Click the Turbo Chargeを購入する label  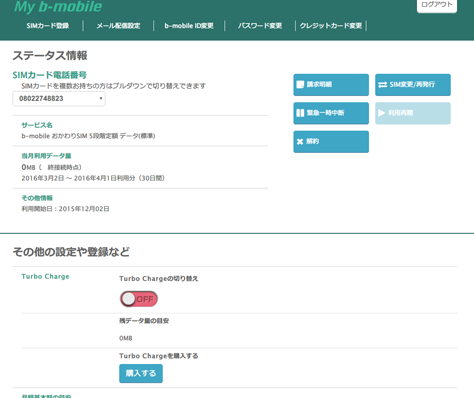(159, 356)
